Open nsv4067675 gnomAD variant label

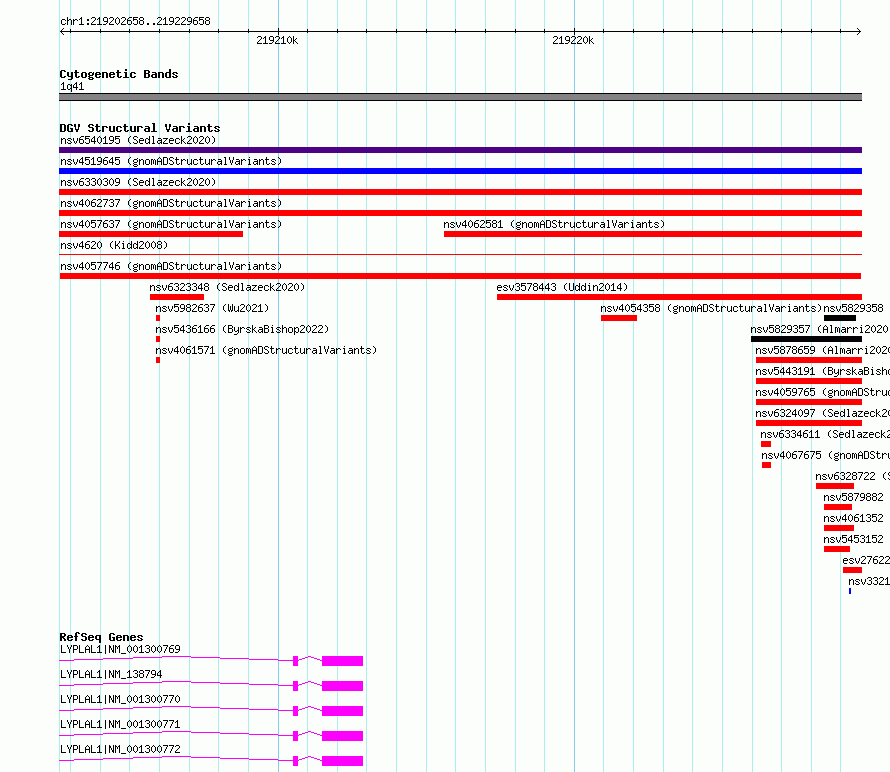click(825, 455)
